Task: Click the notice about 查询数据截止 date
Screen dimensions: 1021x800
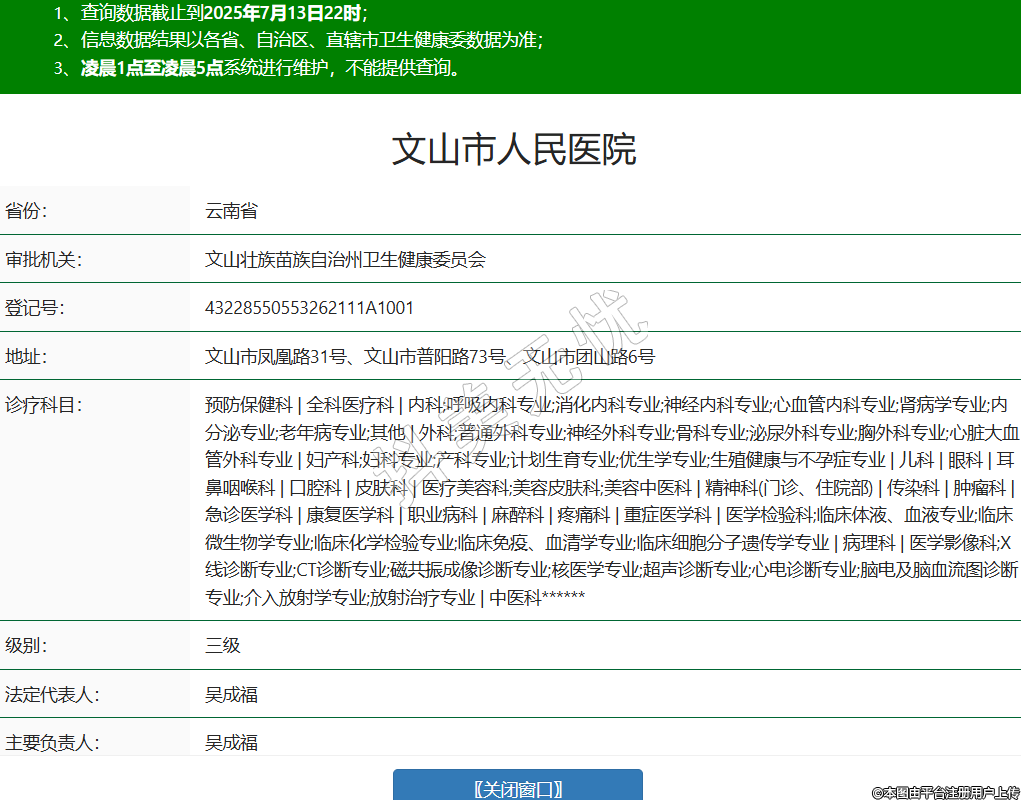Action: coord(224,13)
